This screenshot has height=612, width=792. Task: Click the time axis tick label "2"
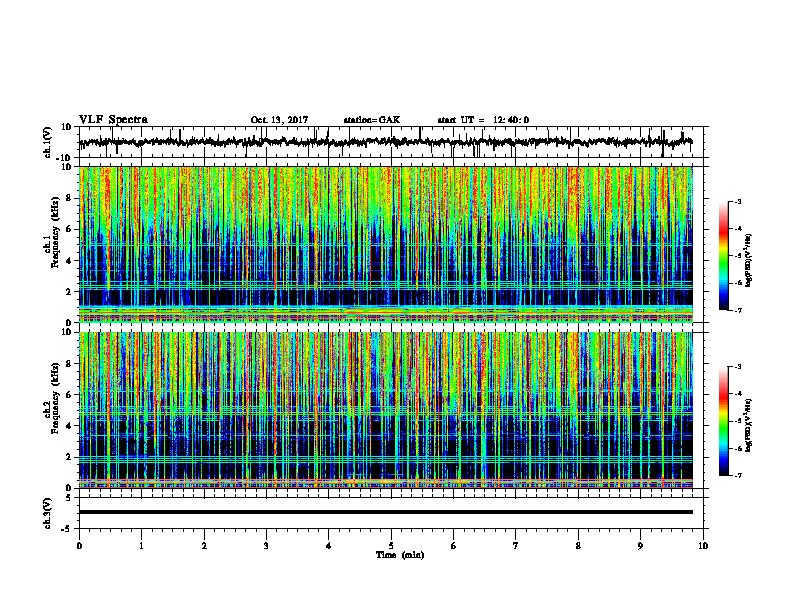204,546
